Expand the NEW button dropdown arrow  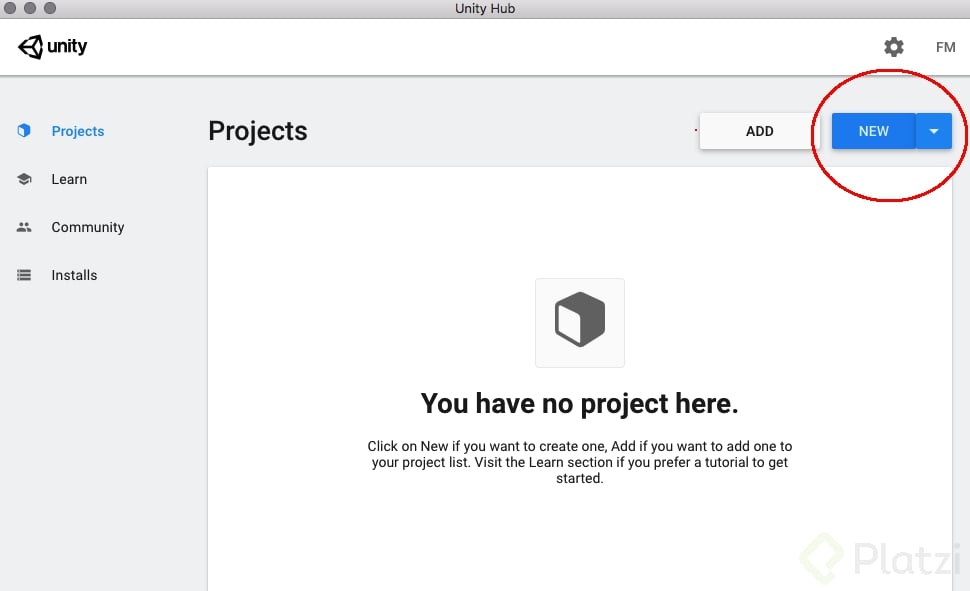point(934,131)
